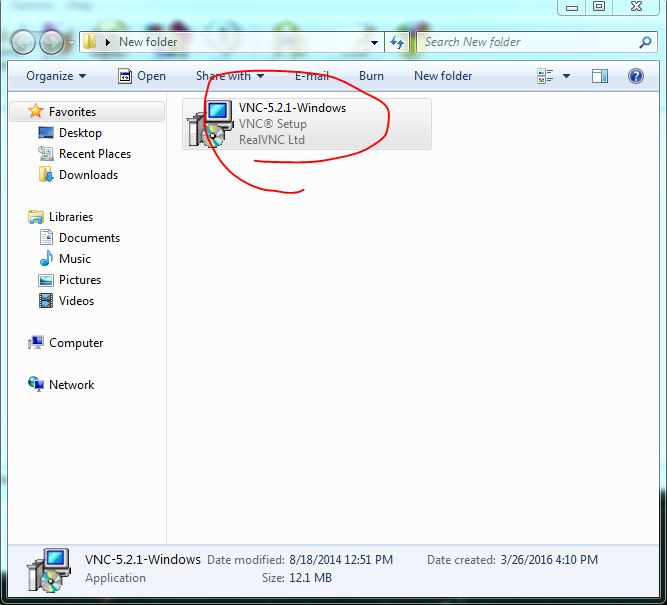
Task: Open the address bar history dropdown
Action: point(374,42)
